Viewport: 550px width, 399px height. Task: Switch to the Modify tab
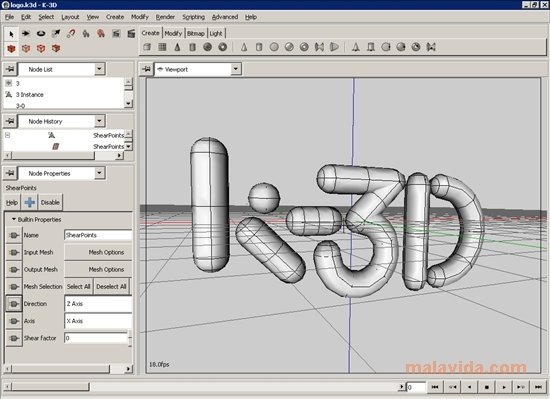[173, 33]
